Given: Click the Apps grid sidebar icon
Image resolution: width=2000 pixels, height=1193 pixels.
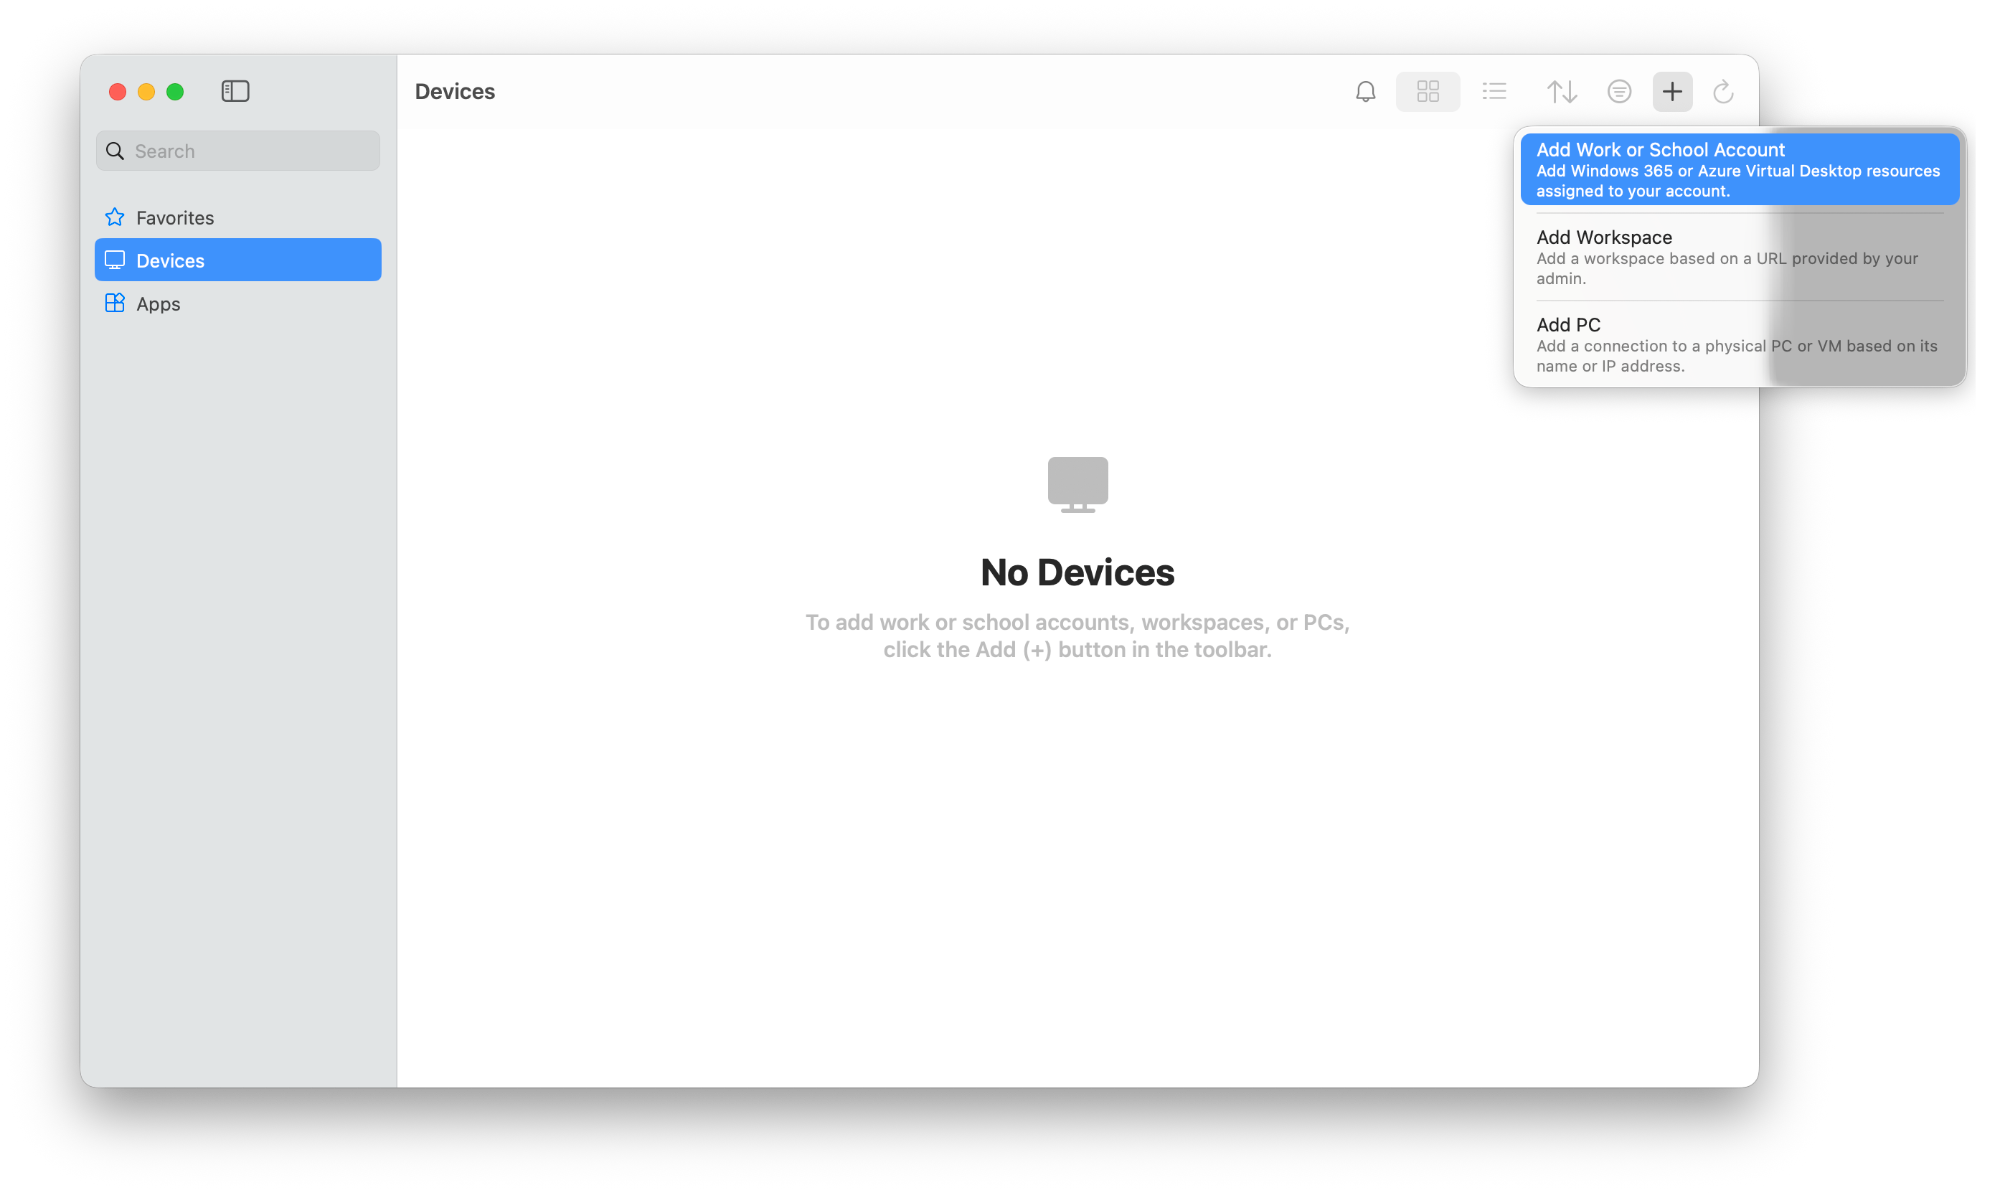Looking at the screenshot, I should 115,303.
